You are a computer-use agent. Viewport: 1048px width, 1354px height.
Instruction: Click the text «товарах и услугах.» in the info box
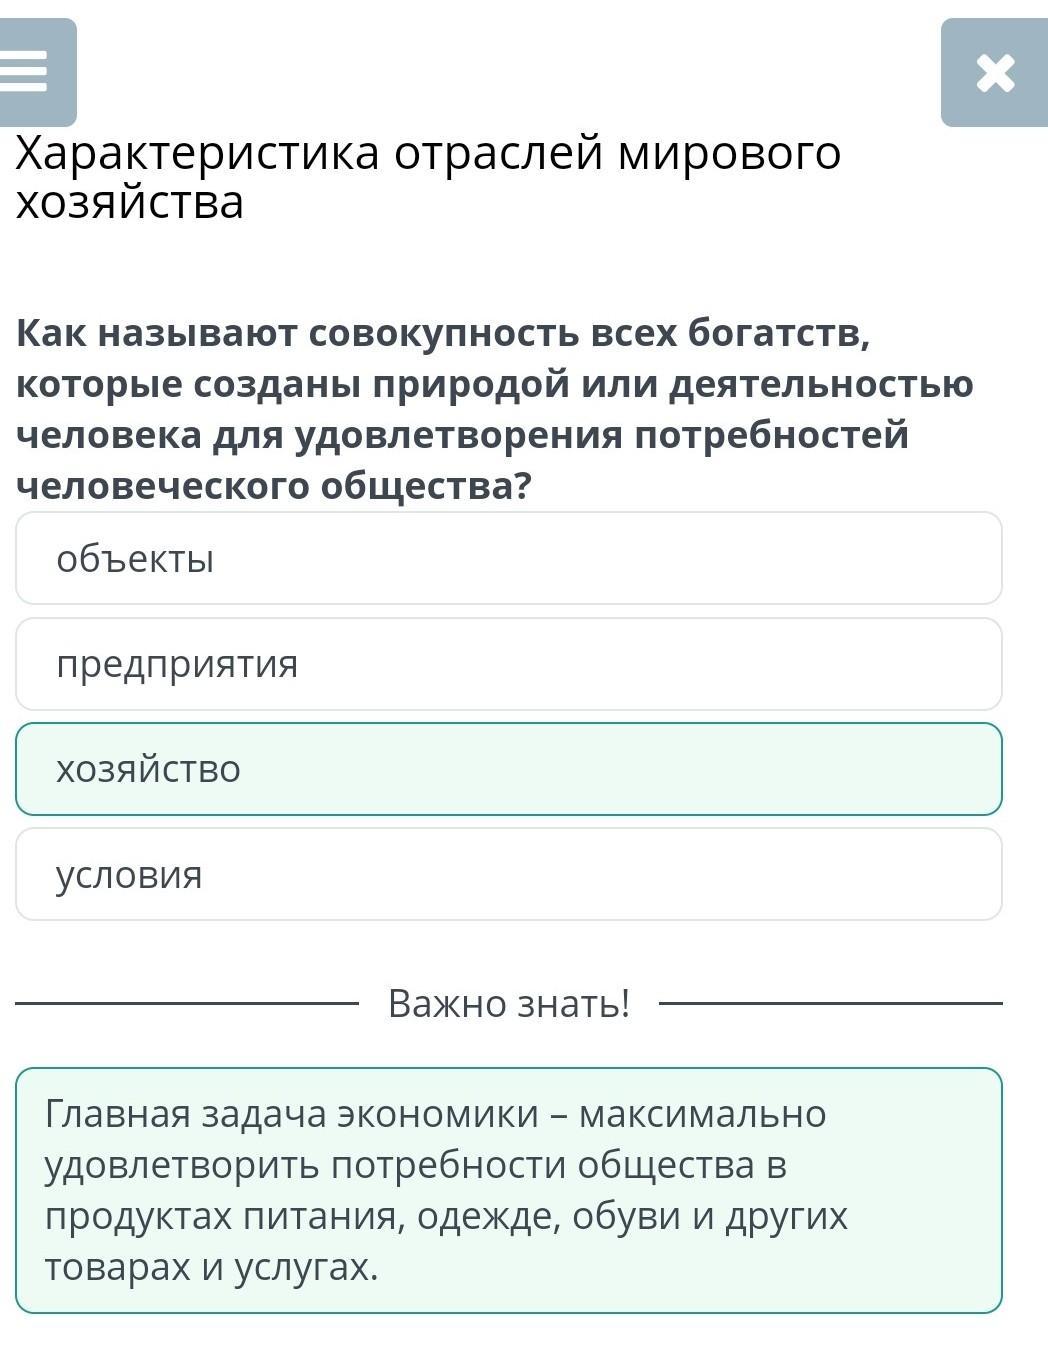click(212, 1267)
